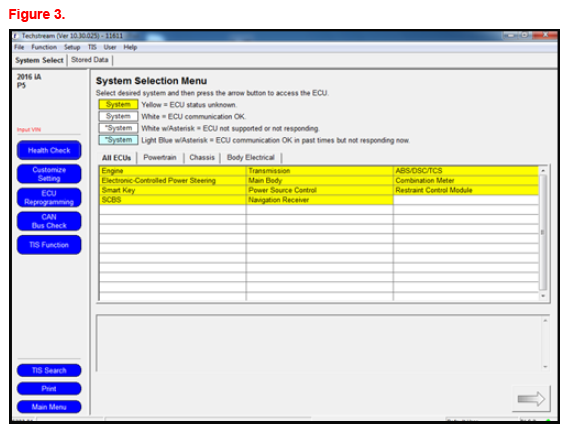Screen dimensions: 569x433
Task: Select the ABS/DSC/TCS system cell
Action: (x=466, y=171)
